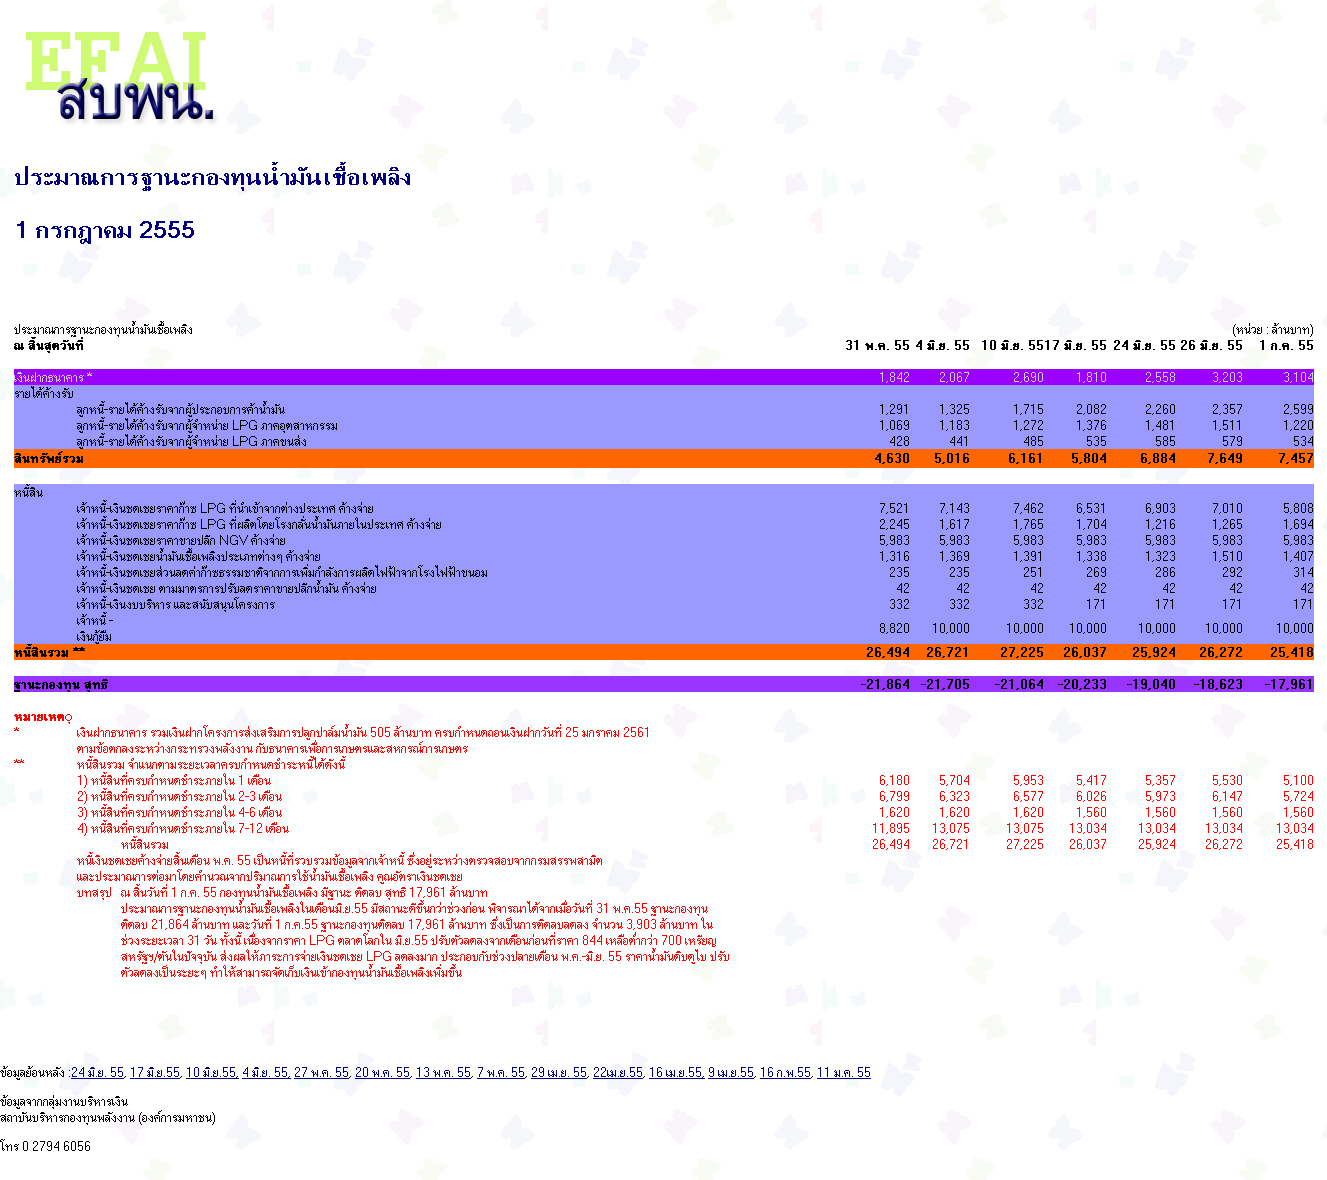Screen dimensions: 1327x1180
Task: Click loan value 8,820
Action: click(x=894, y=629)
